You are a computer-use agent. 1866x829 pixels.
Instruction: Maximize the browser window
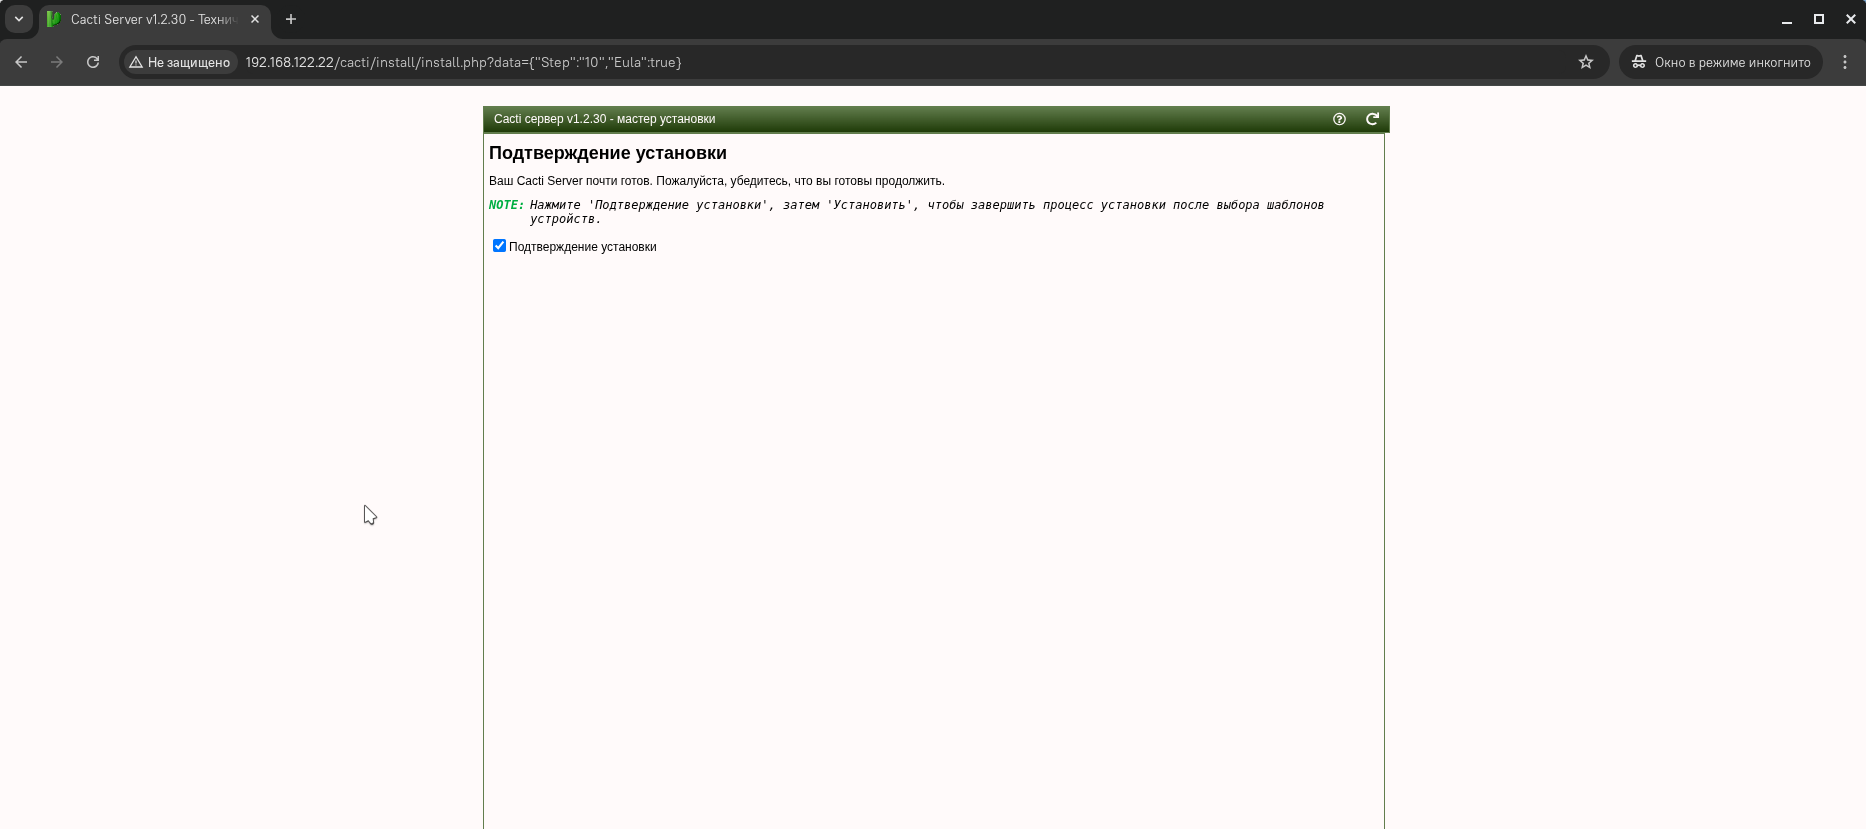pos(1819,19)
